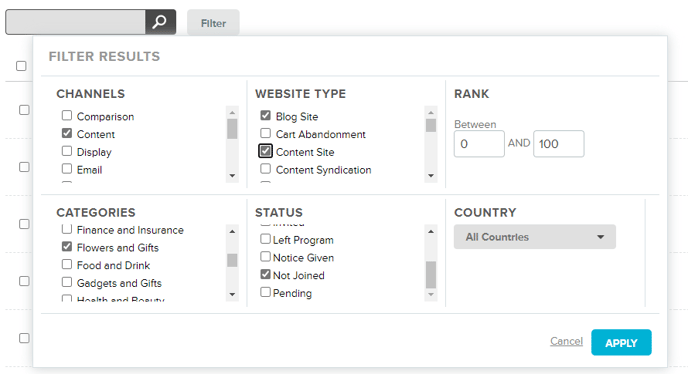Toggle the Content Site checkbox
Screen dimensions: 688x374
pos(265,151)
